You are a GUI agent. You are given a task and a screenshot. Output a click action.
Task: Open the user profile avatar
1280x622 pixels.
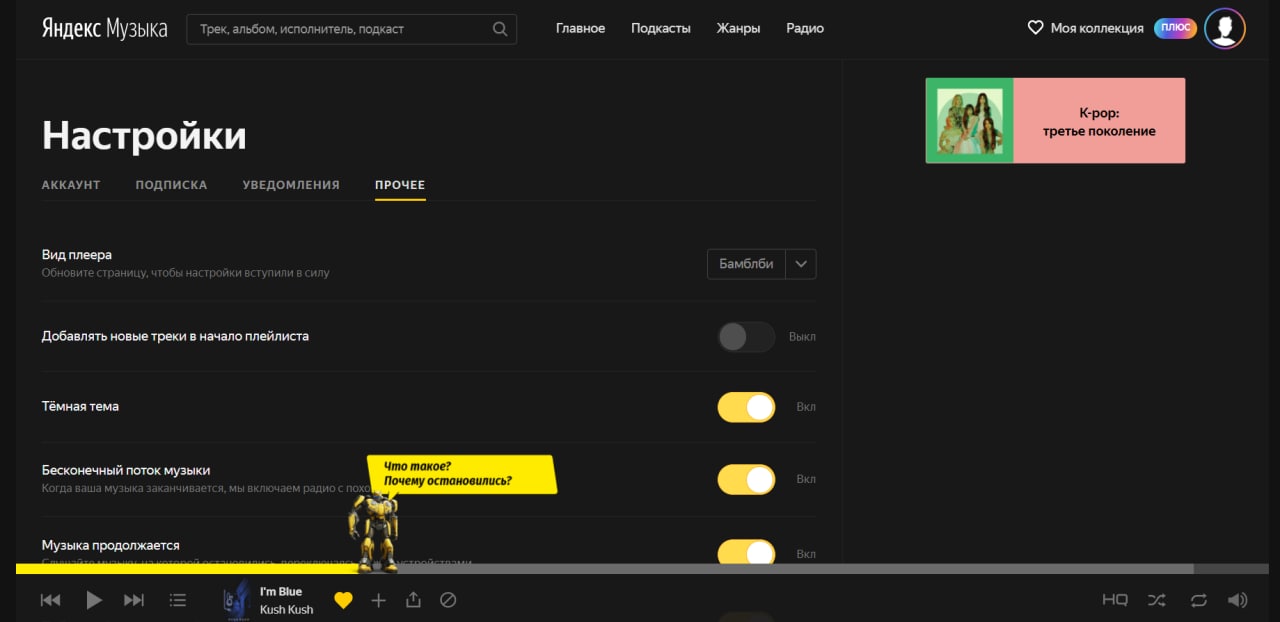click(x=1225, y=28)
